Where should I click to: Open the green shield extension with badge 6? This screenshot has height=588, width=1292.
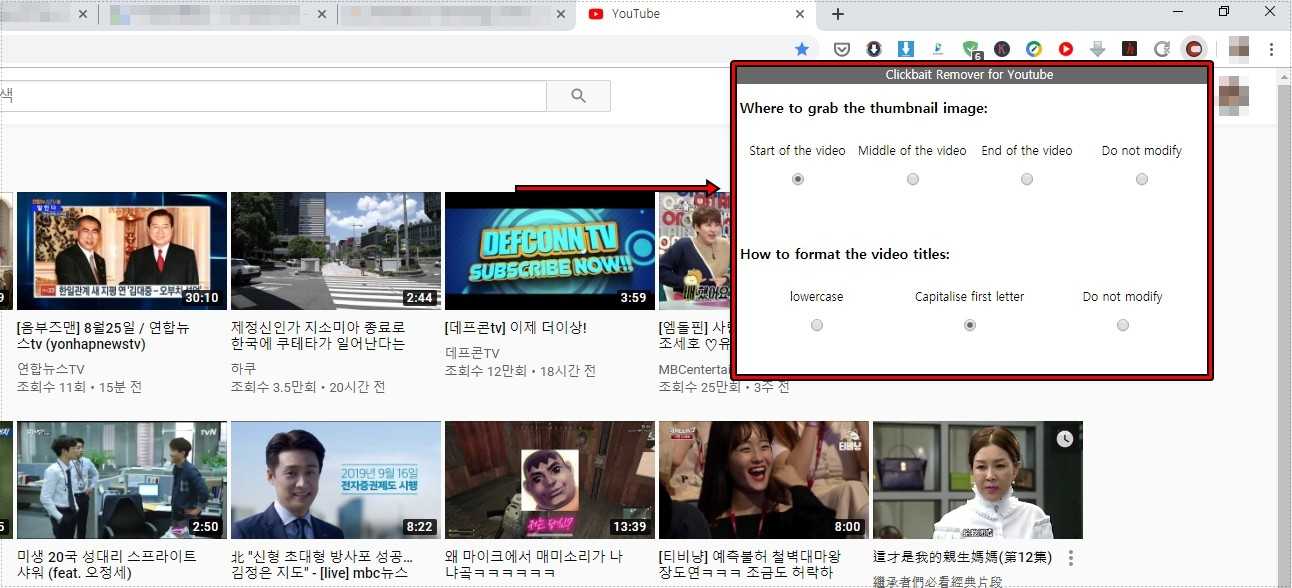(971, 49)
